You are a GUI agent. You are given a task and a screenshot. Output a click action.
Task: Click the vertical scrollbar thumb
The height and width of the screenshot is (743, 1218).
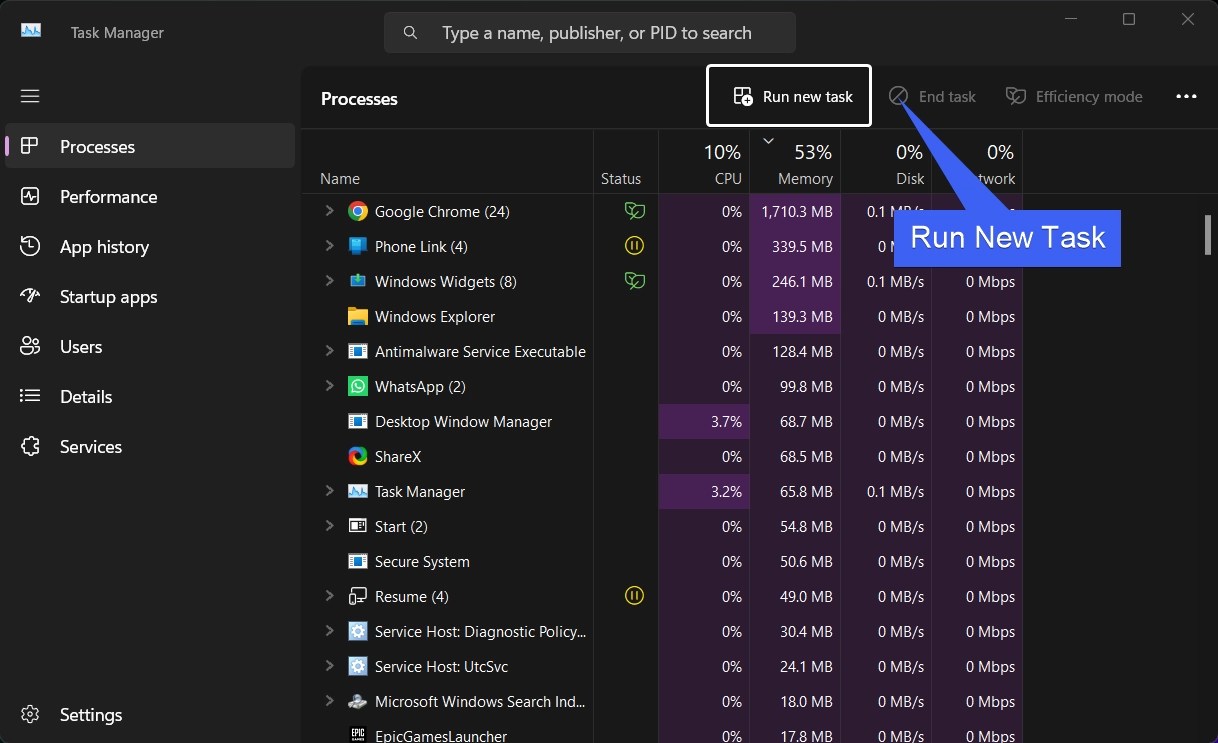click(1208, 234)
